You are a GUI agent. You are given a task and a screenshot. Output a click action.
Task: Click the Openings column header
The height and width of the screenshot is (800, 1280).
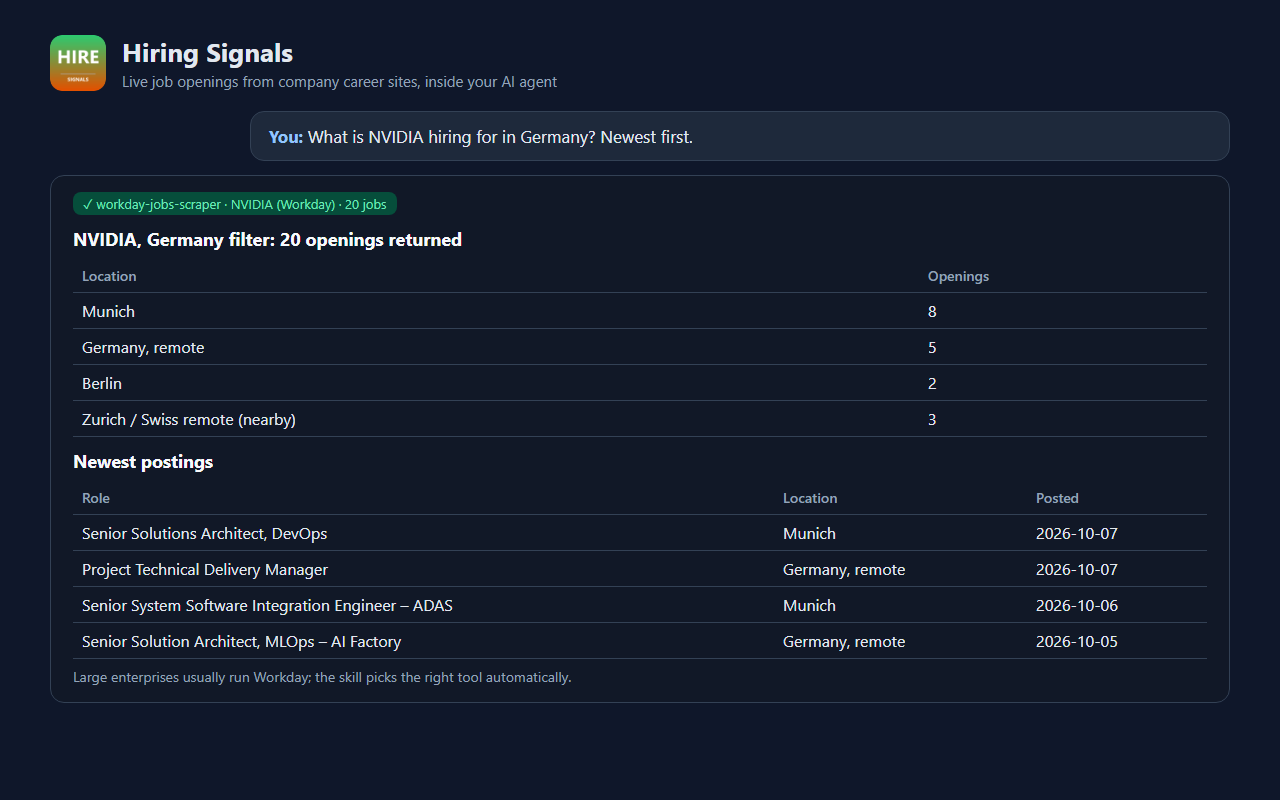click(958, 276)
